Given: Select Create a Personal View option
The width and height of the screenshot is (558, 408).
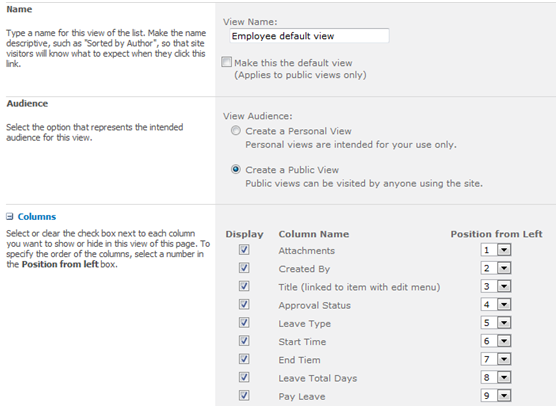Looking at the screenshot, I should [x=236, y=131].
